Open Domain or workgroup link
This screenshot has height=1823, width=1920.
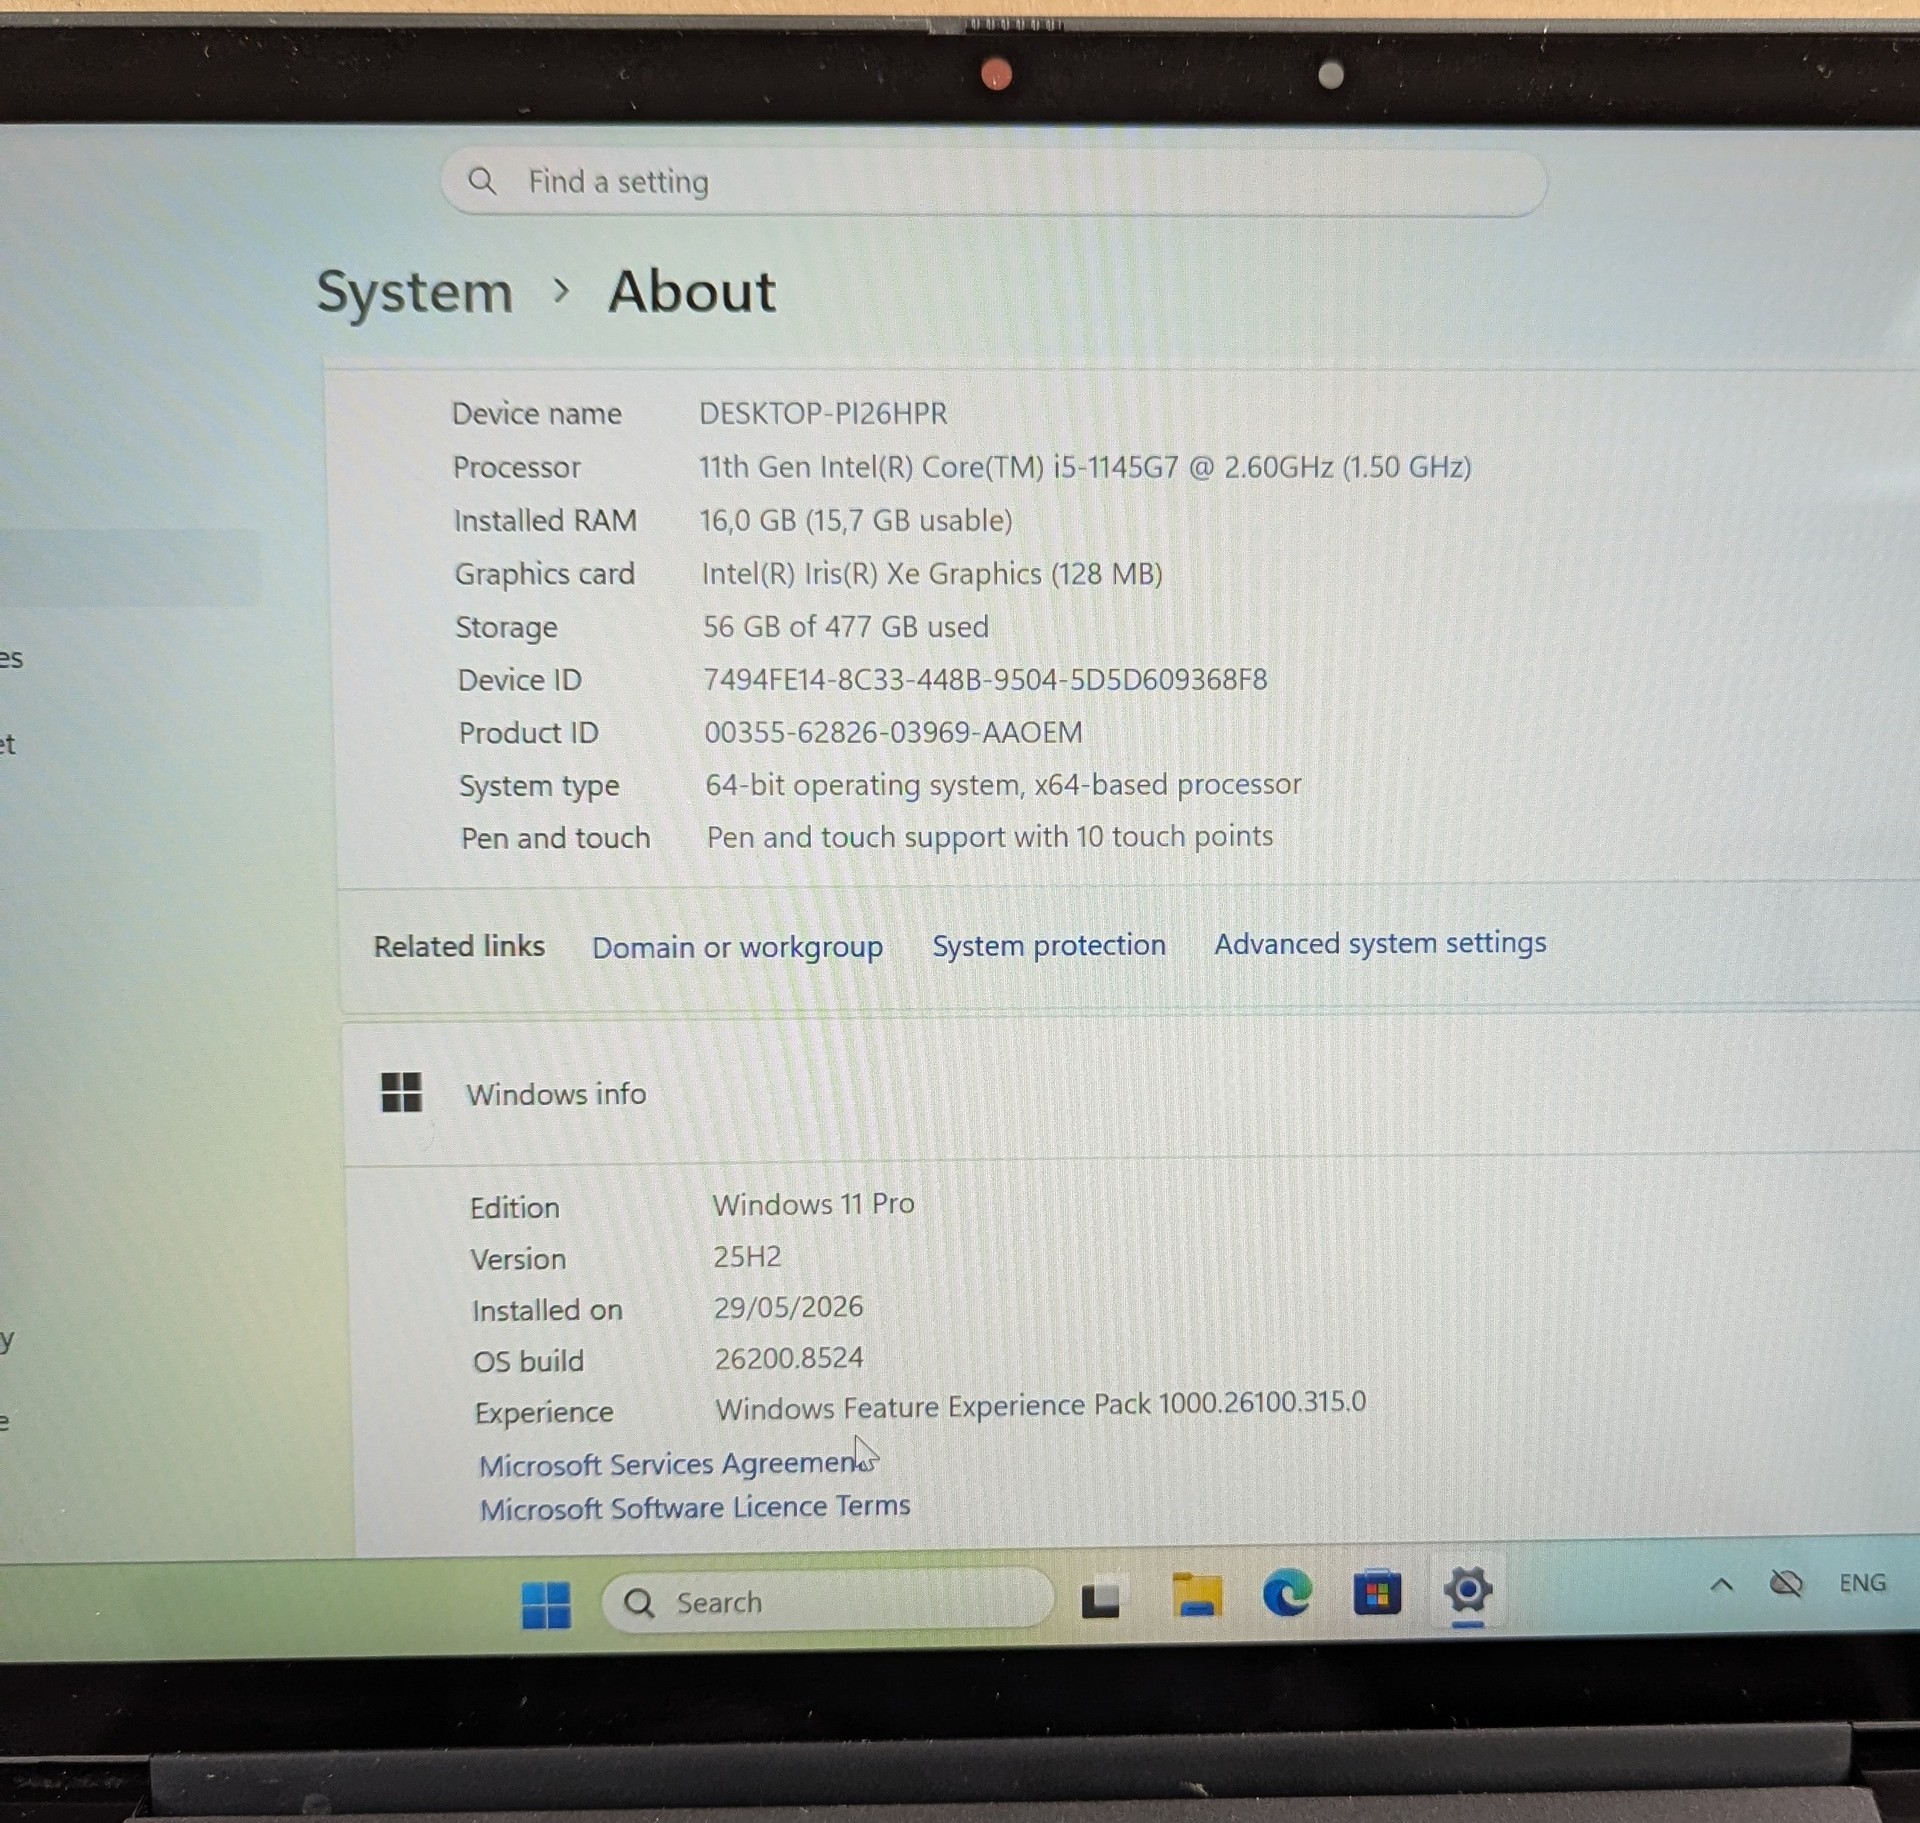coord(737,947)
